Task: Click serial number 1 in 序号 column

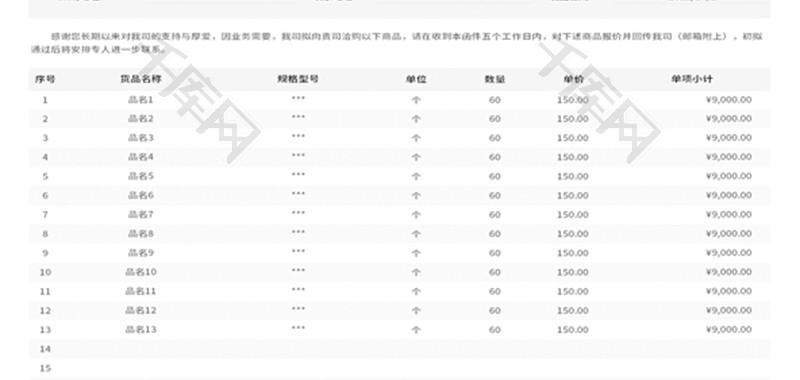Action: click(45, 100)
